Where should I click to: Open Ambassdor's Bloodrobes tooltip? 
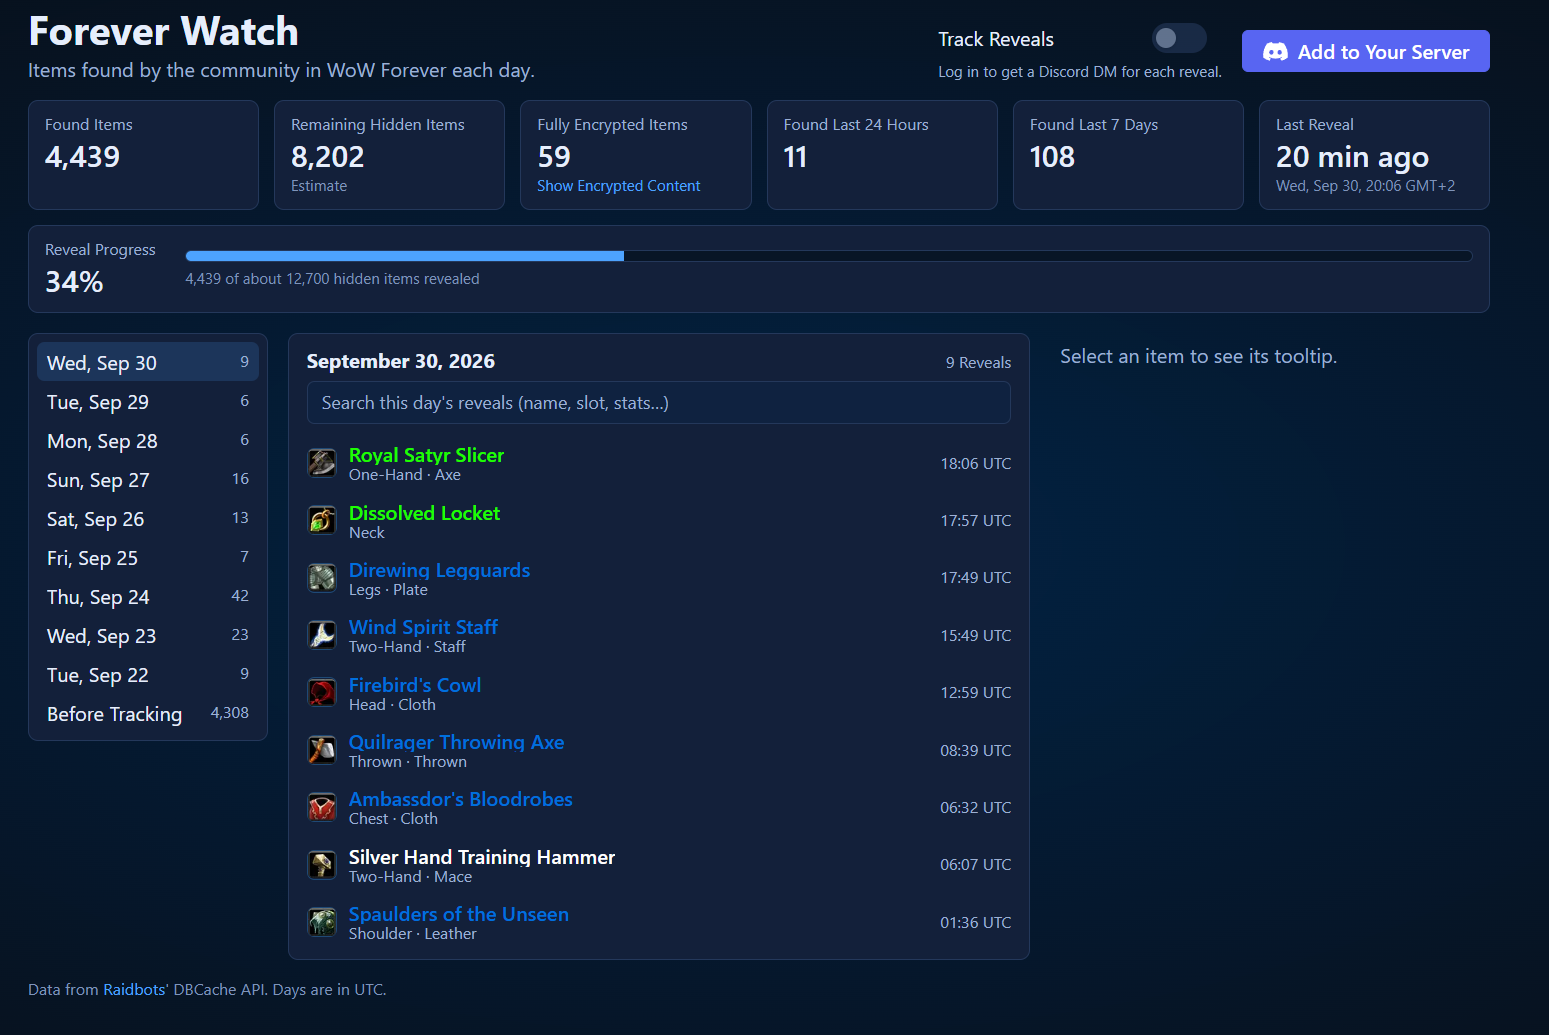tap(460, 799)
